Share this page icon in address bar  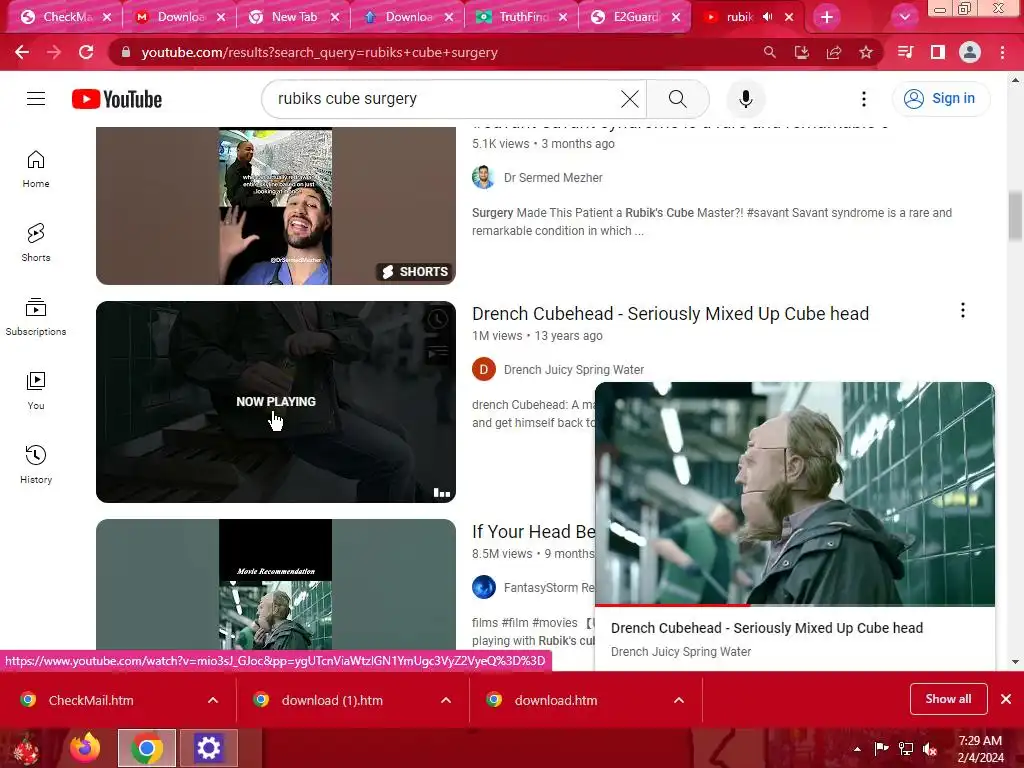pos(834,52)
